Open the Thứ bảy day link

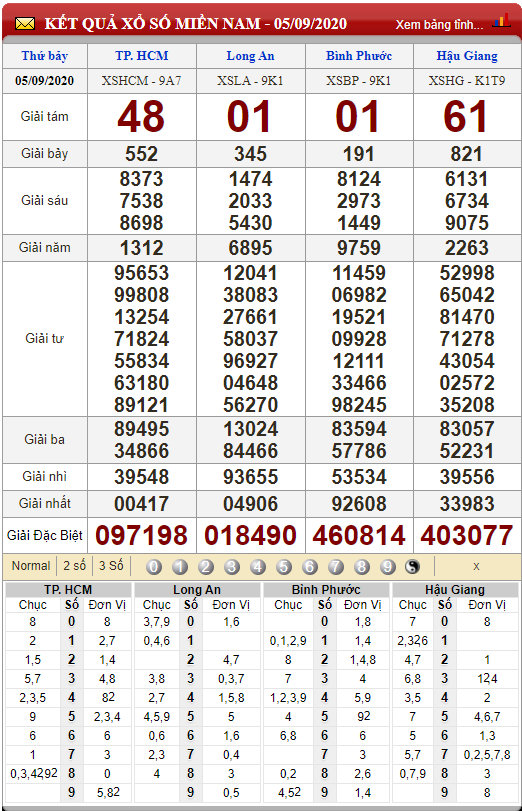[44, 56]
